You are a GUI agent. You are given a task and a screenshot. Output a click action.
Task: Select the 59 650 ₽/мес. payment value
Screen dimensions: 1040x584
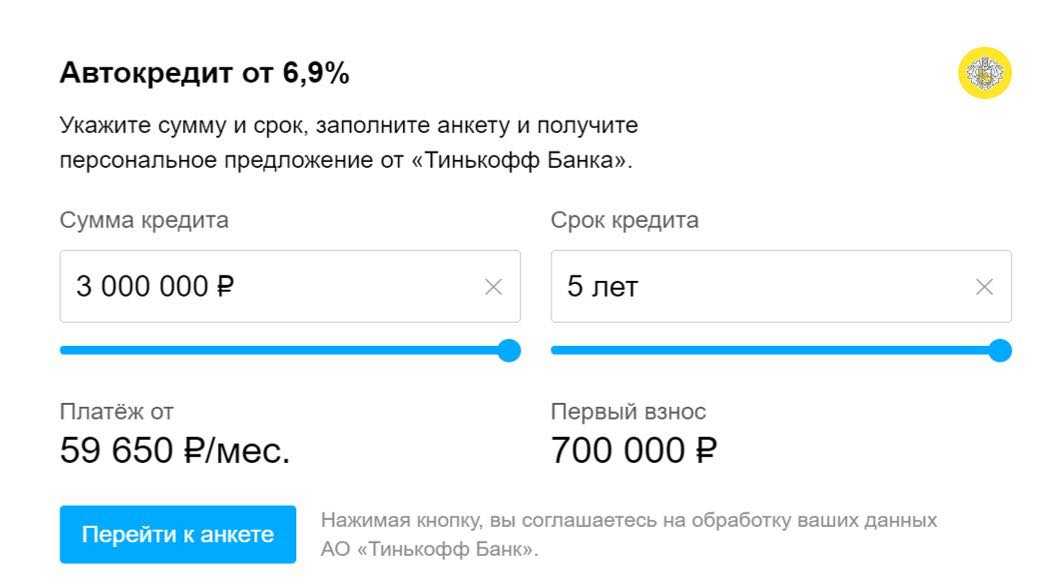pyautogui.click(x=175, y=451)
